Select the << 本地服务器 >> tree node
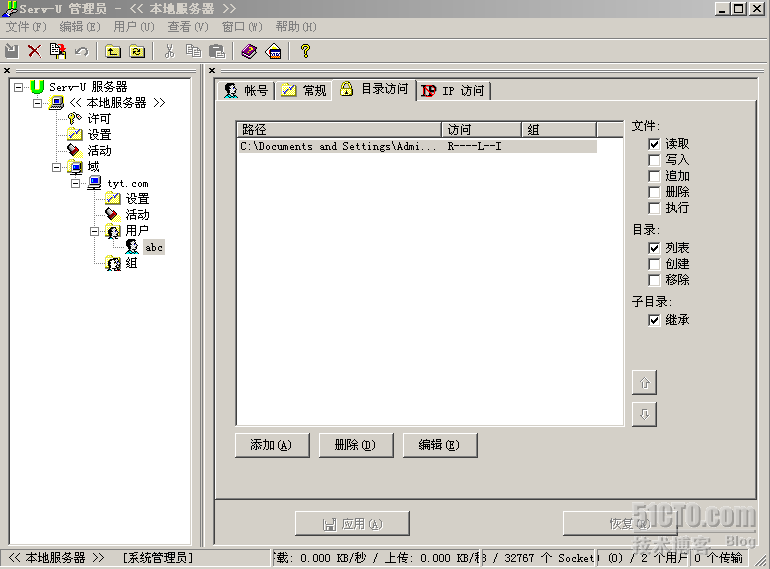 (117, 103)
